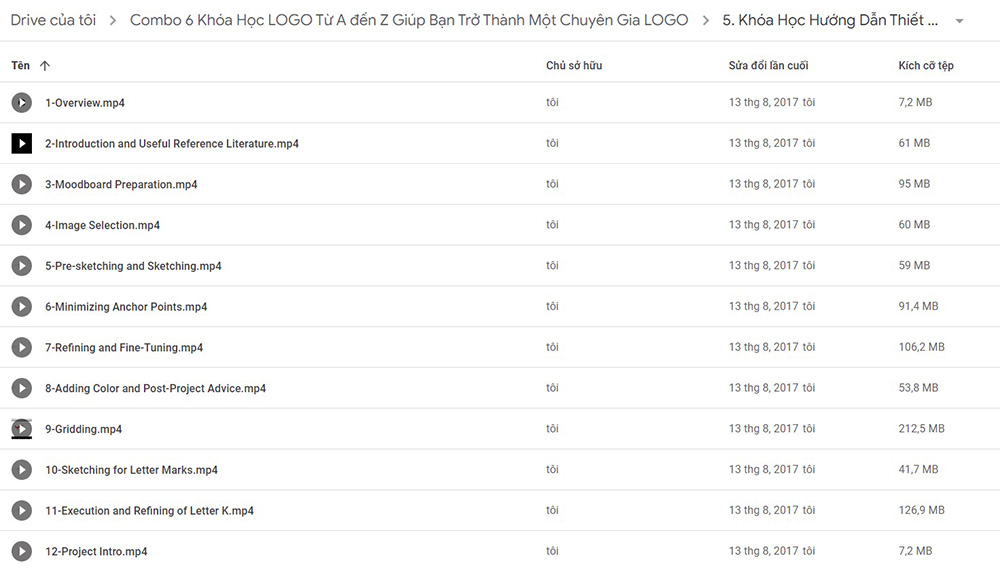Screen dimensions: 1000x571
Task: Click the video icon for 6-Minimizing Anchor Points.mp4
Action: coord(22,307)
